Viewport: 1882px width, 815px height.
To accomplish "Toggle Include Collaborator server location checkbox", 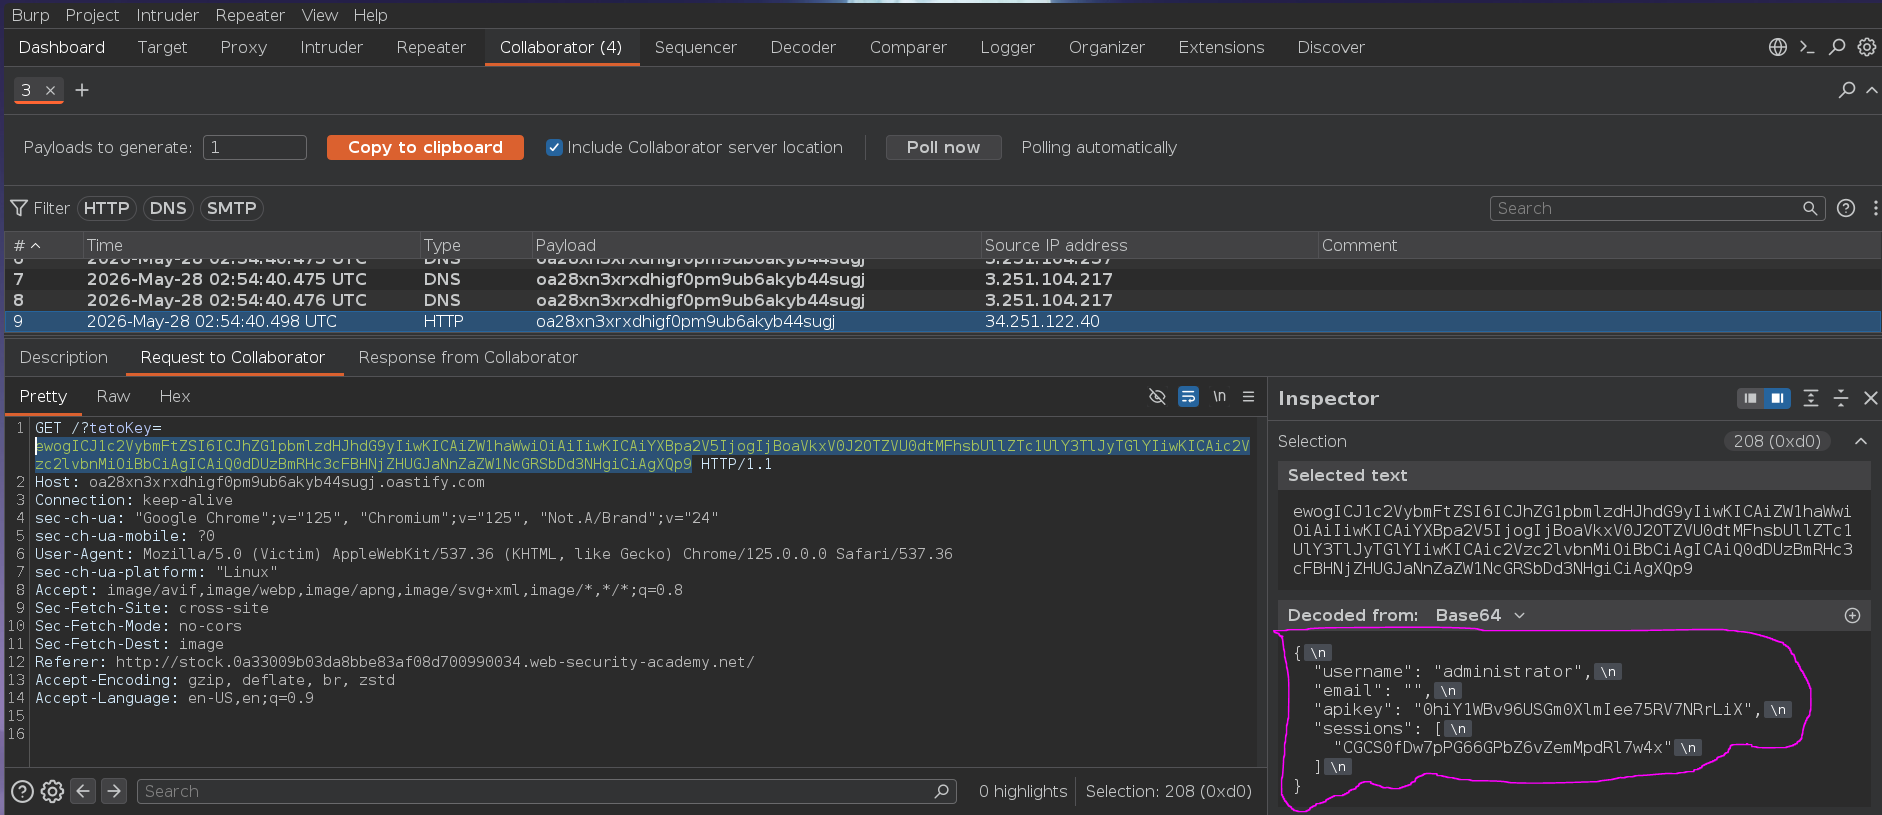I will tap(554, 148).
